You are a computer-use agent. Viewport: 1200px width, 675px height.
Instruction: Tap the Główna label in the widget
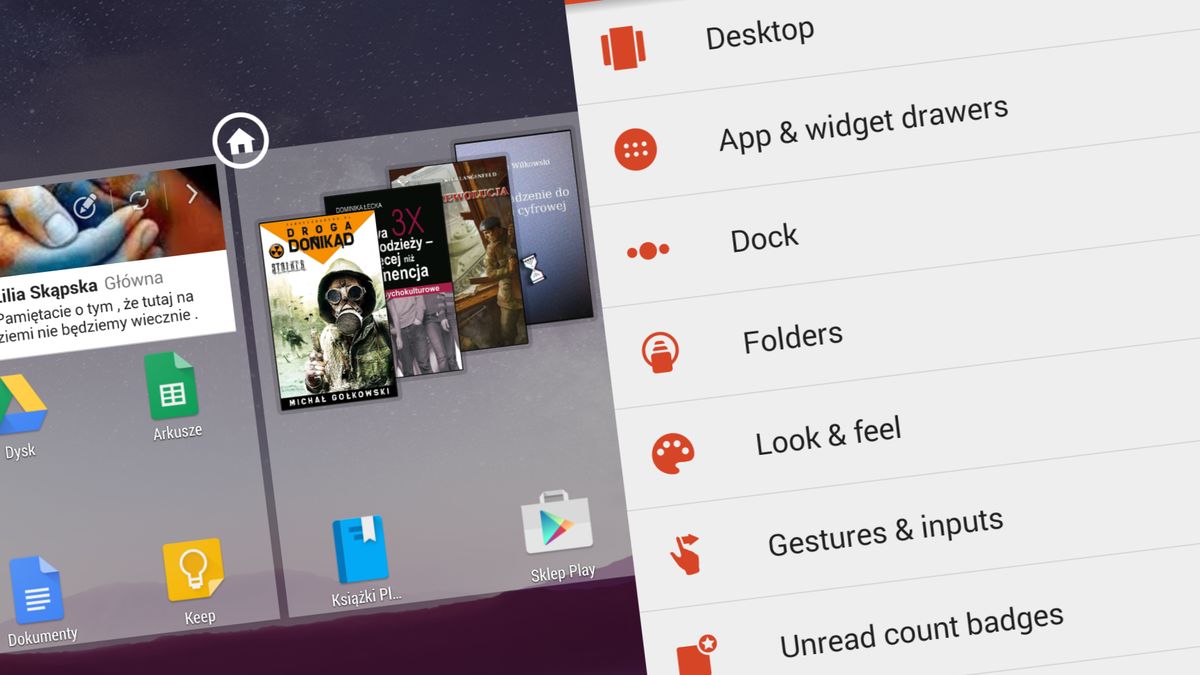(135, 282)
